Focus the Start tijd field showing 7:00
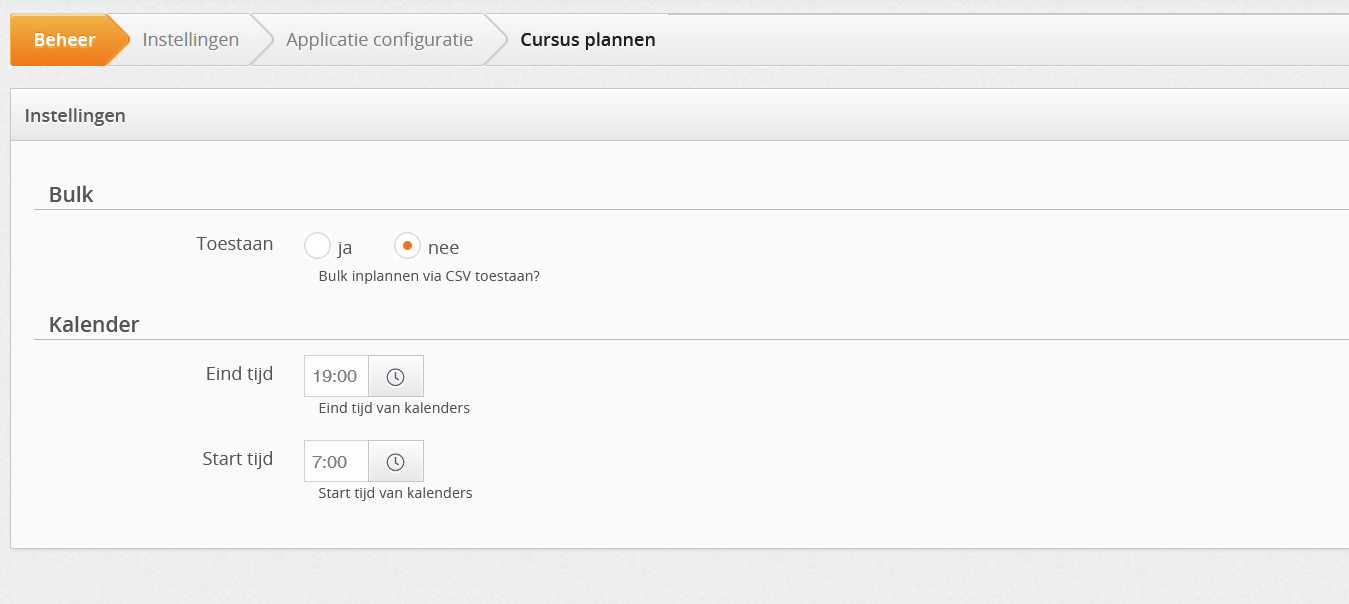The height and width of the screenshot is (604, 1349). 336,461
